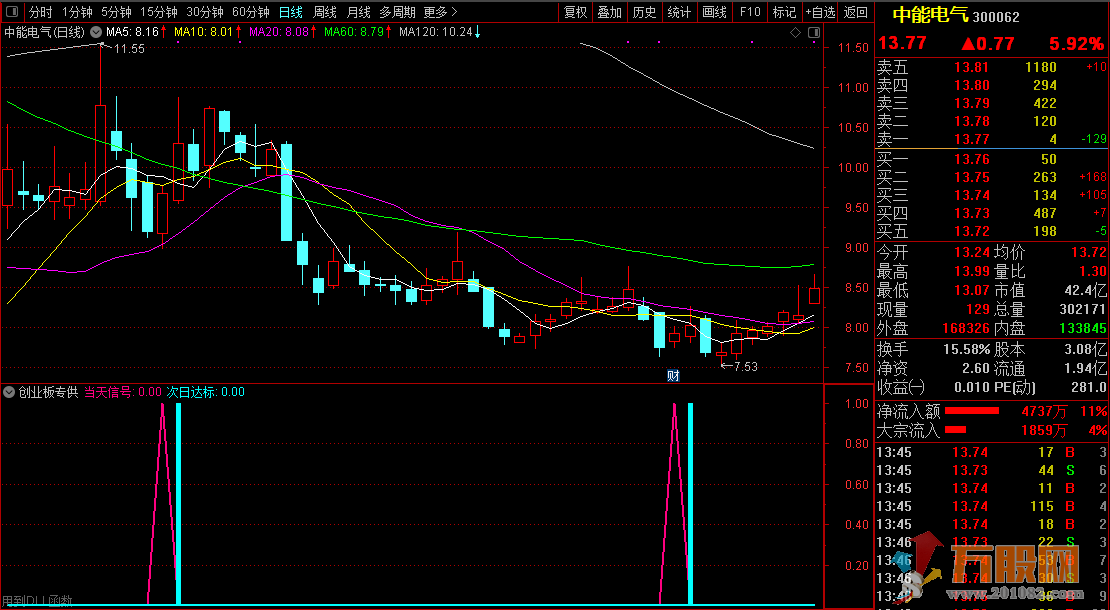Click the 返回 back button
Image resolution: width=1110 pixels, height=610 pixels.
[x=856, y=12]
